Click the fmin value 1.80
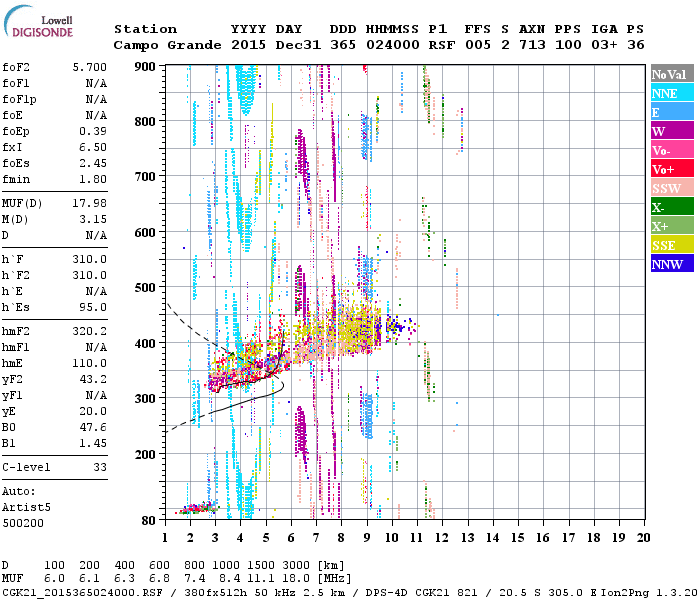The height and width of the screenshot is (600, 700). tap(93, 179)
